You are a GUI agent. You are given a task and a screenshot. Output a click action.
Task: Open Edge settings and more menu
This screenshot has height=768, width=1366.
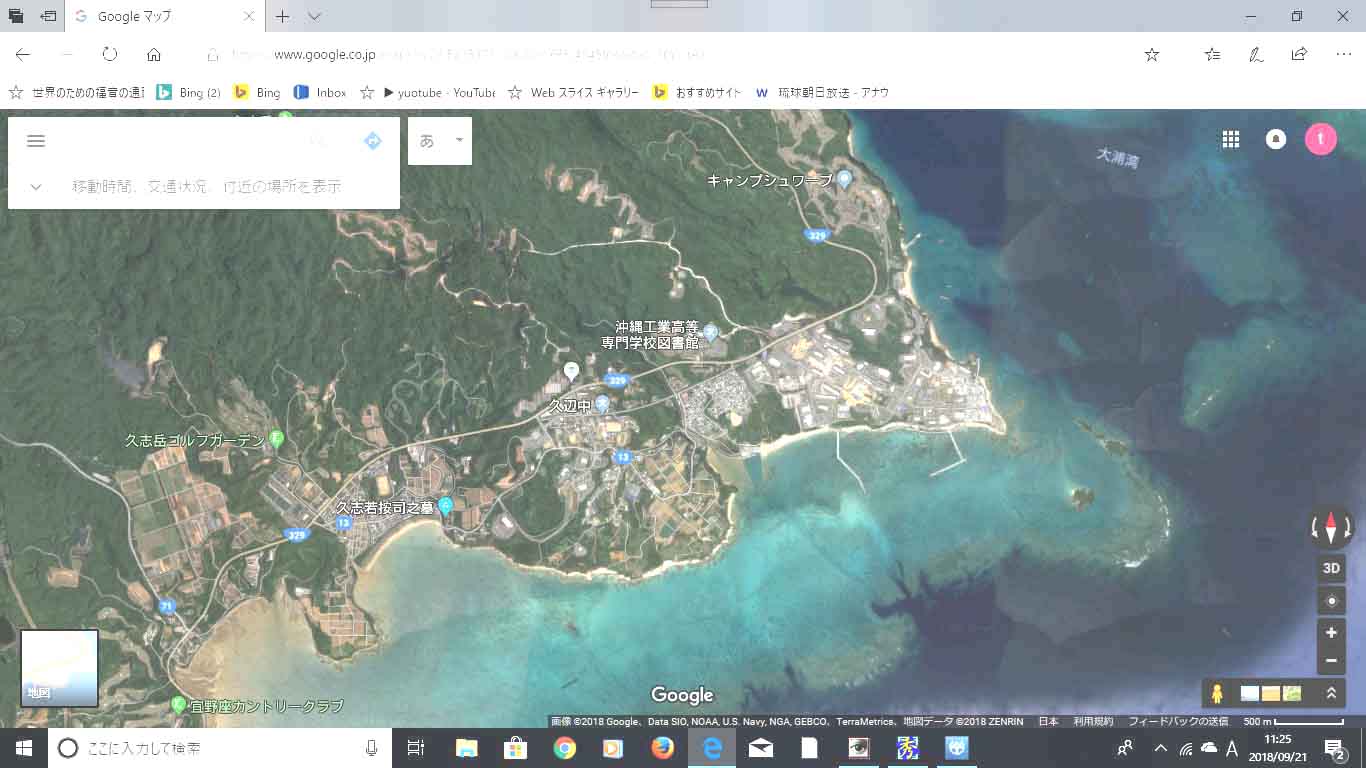(1343, 55)
